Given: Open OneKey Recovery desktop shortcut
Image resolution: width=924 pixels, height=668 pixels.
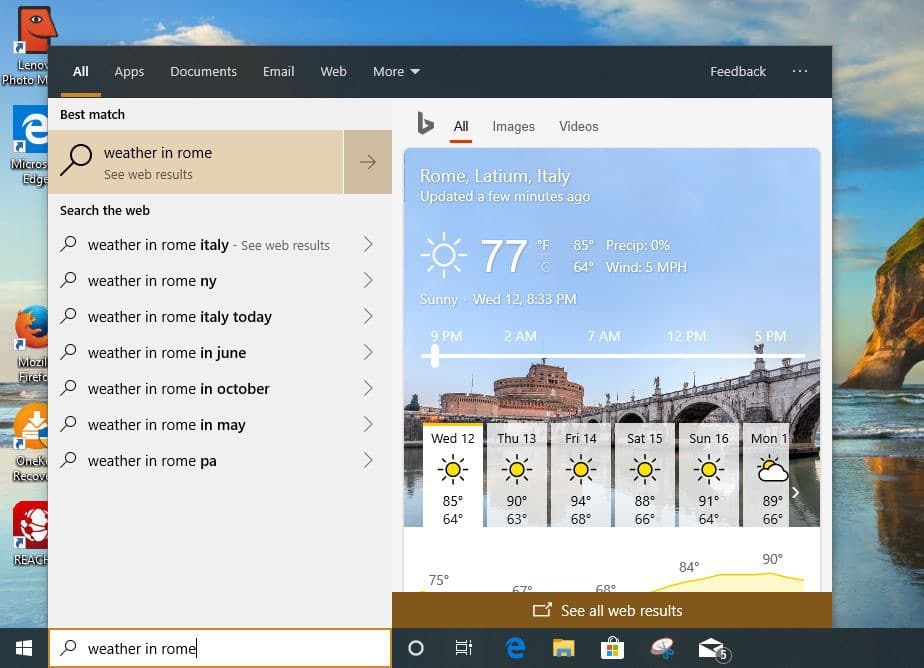Looking at the screenshot, I should [x=31, y=442].
